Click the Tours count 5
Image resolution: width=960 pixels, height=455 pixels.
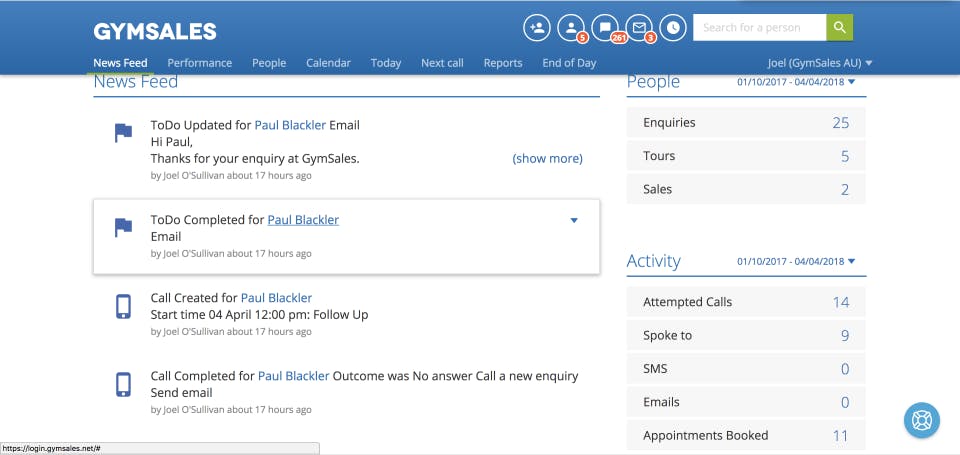[845, 156]
